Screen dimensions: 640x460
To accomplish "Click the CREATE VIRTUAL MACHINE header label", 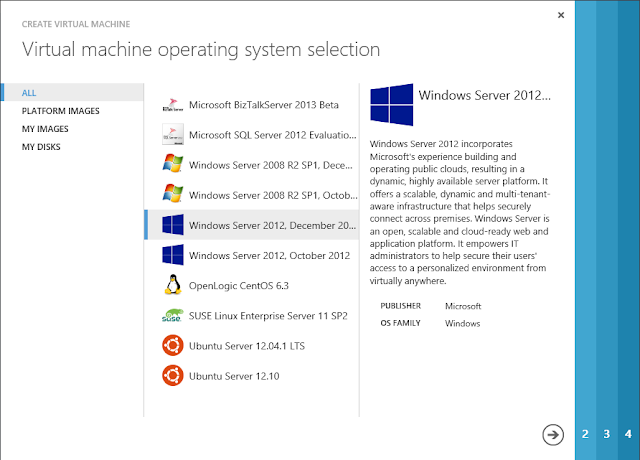I will point(76,24).
